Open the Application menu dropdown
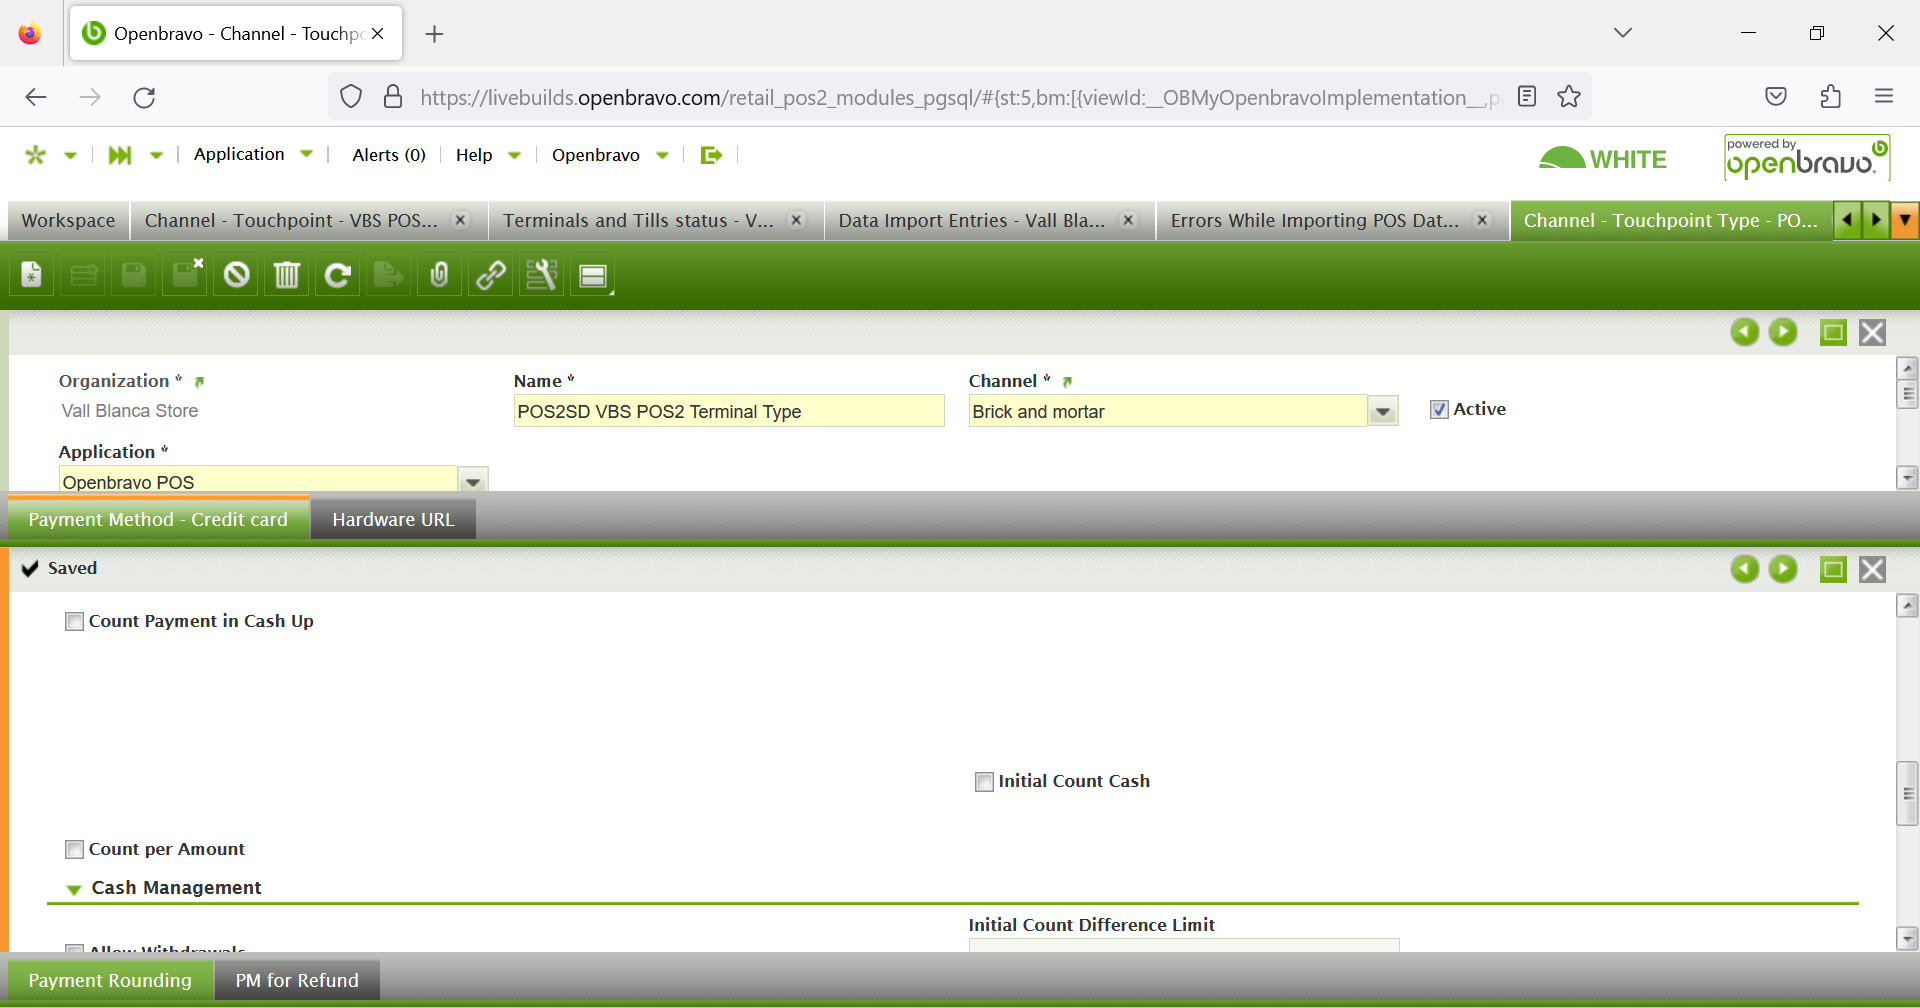The image size is (1920, 1008). (253, 154)
